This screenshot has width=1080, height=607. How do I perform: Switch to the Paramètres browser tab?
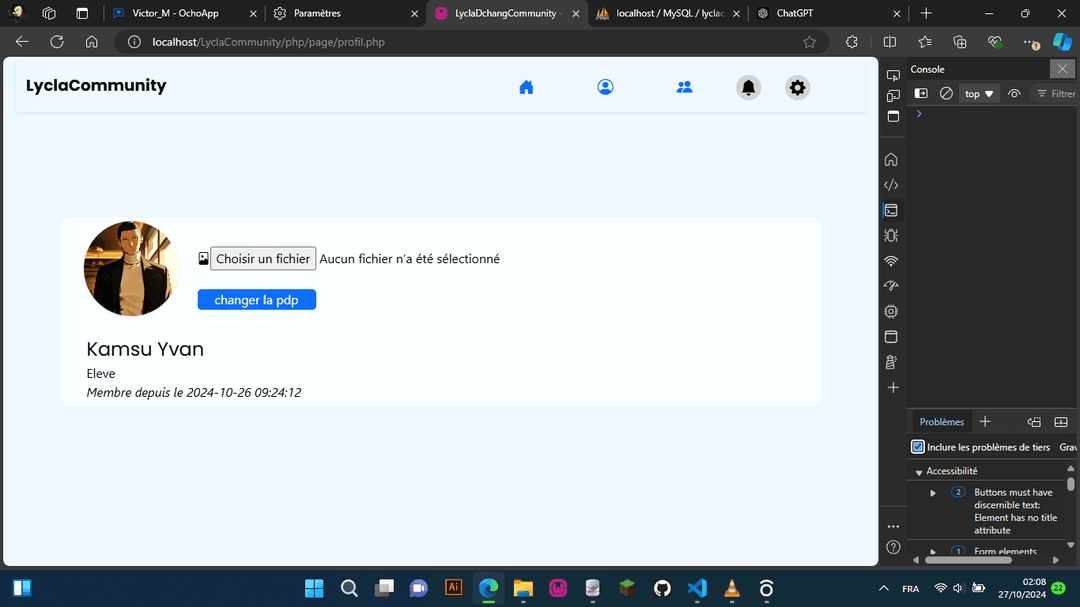345,14
